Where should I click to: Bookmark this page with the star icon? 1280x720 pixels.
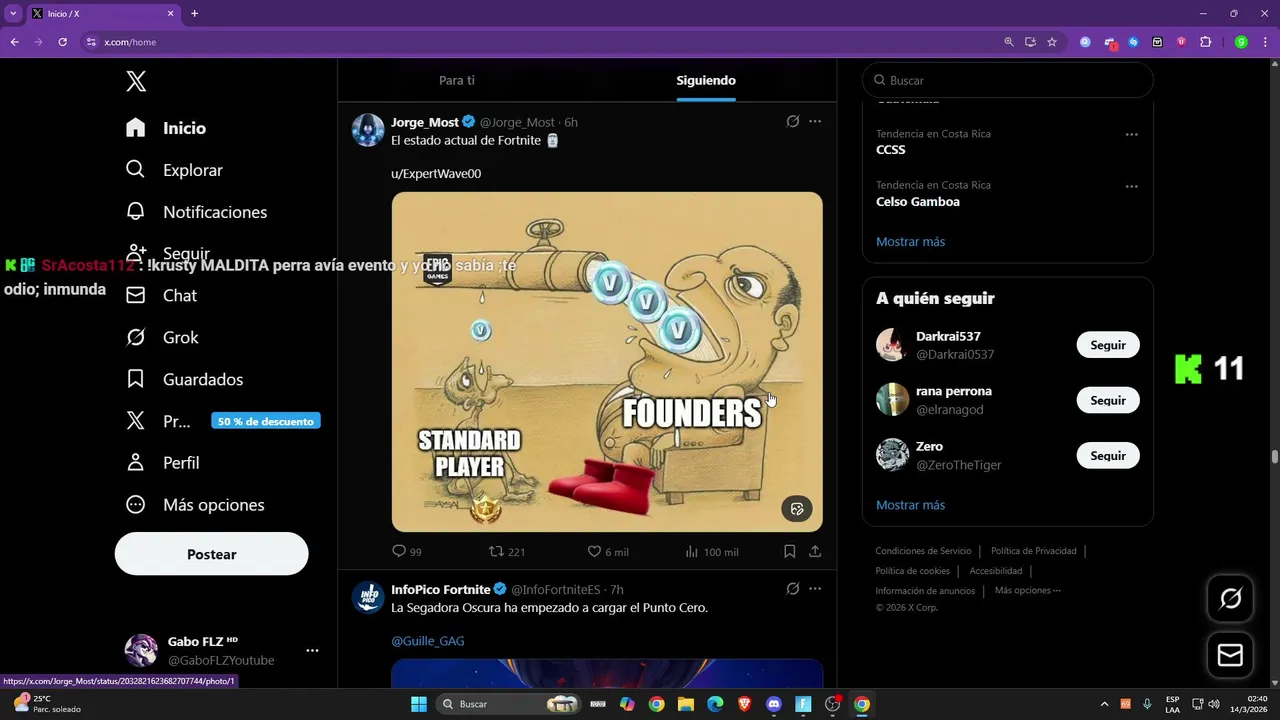(x=1052, y=42)
